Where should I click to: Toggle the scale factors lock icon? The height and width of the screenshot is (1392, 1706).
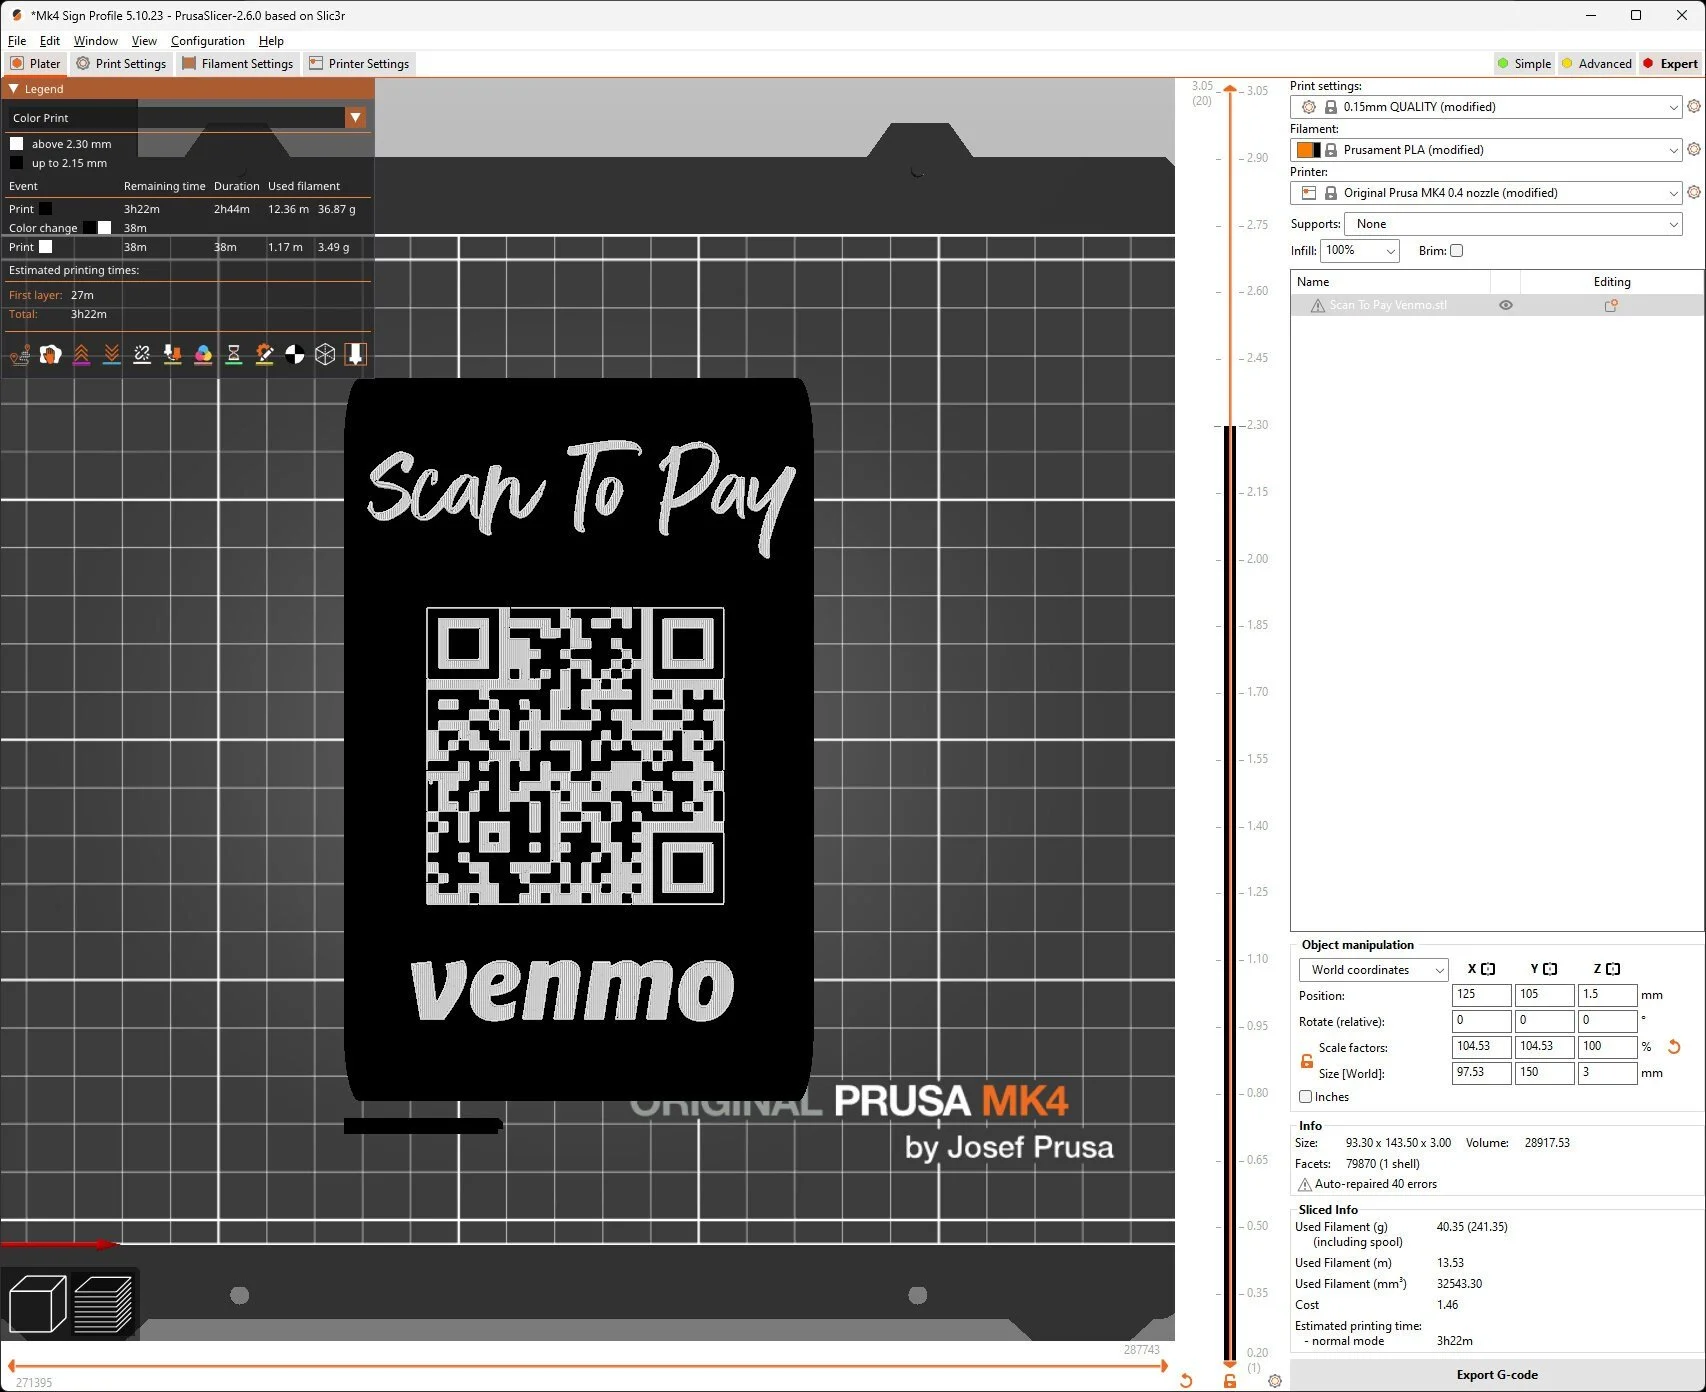pos(1306,1060)
